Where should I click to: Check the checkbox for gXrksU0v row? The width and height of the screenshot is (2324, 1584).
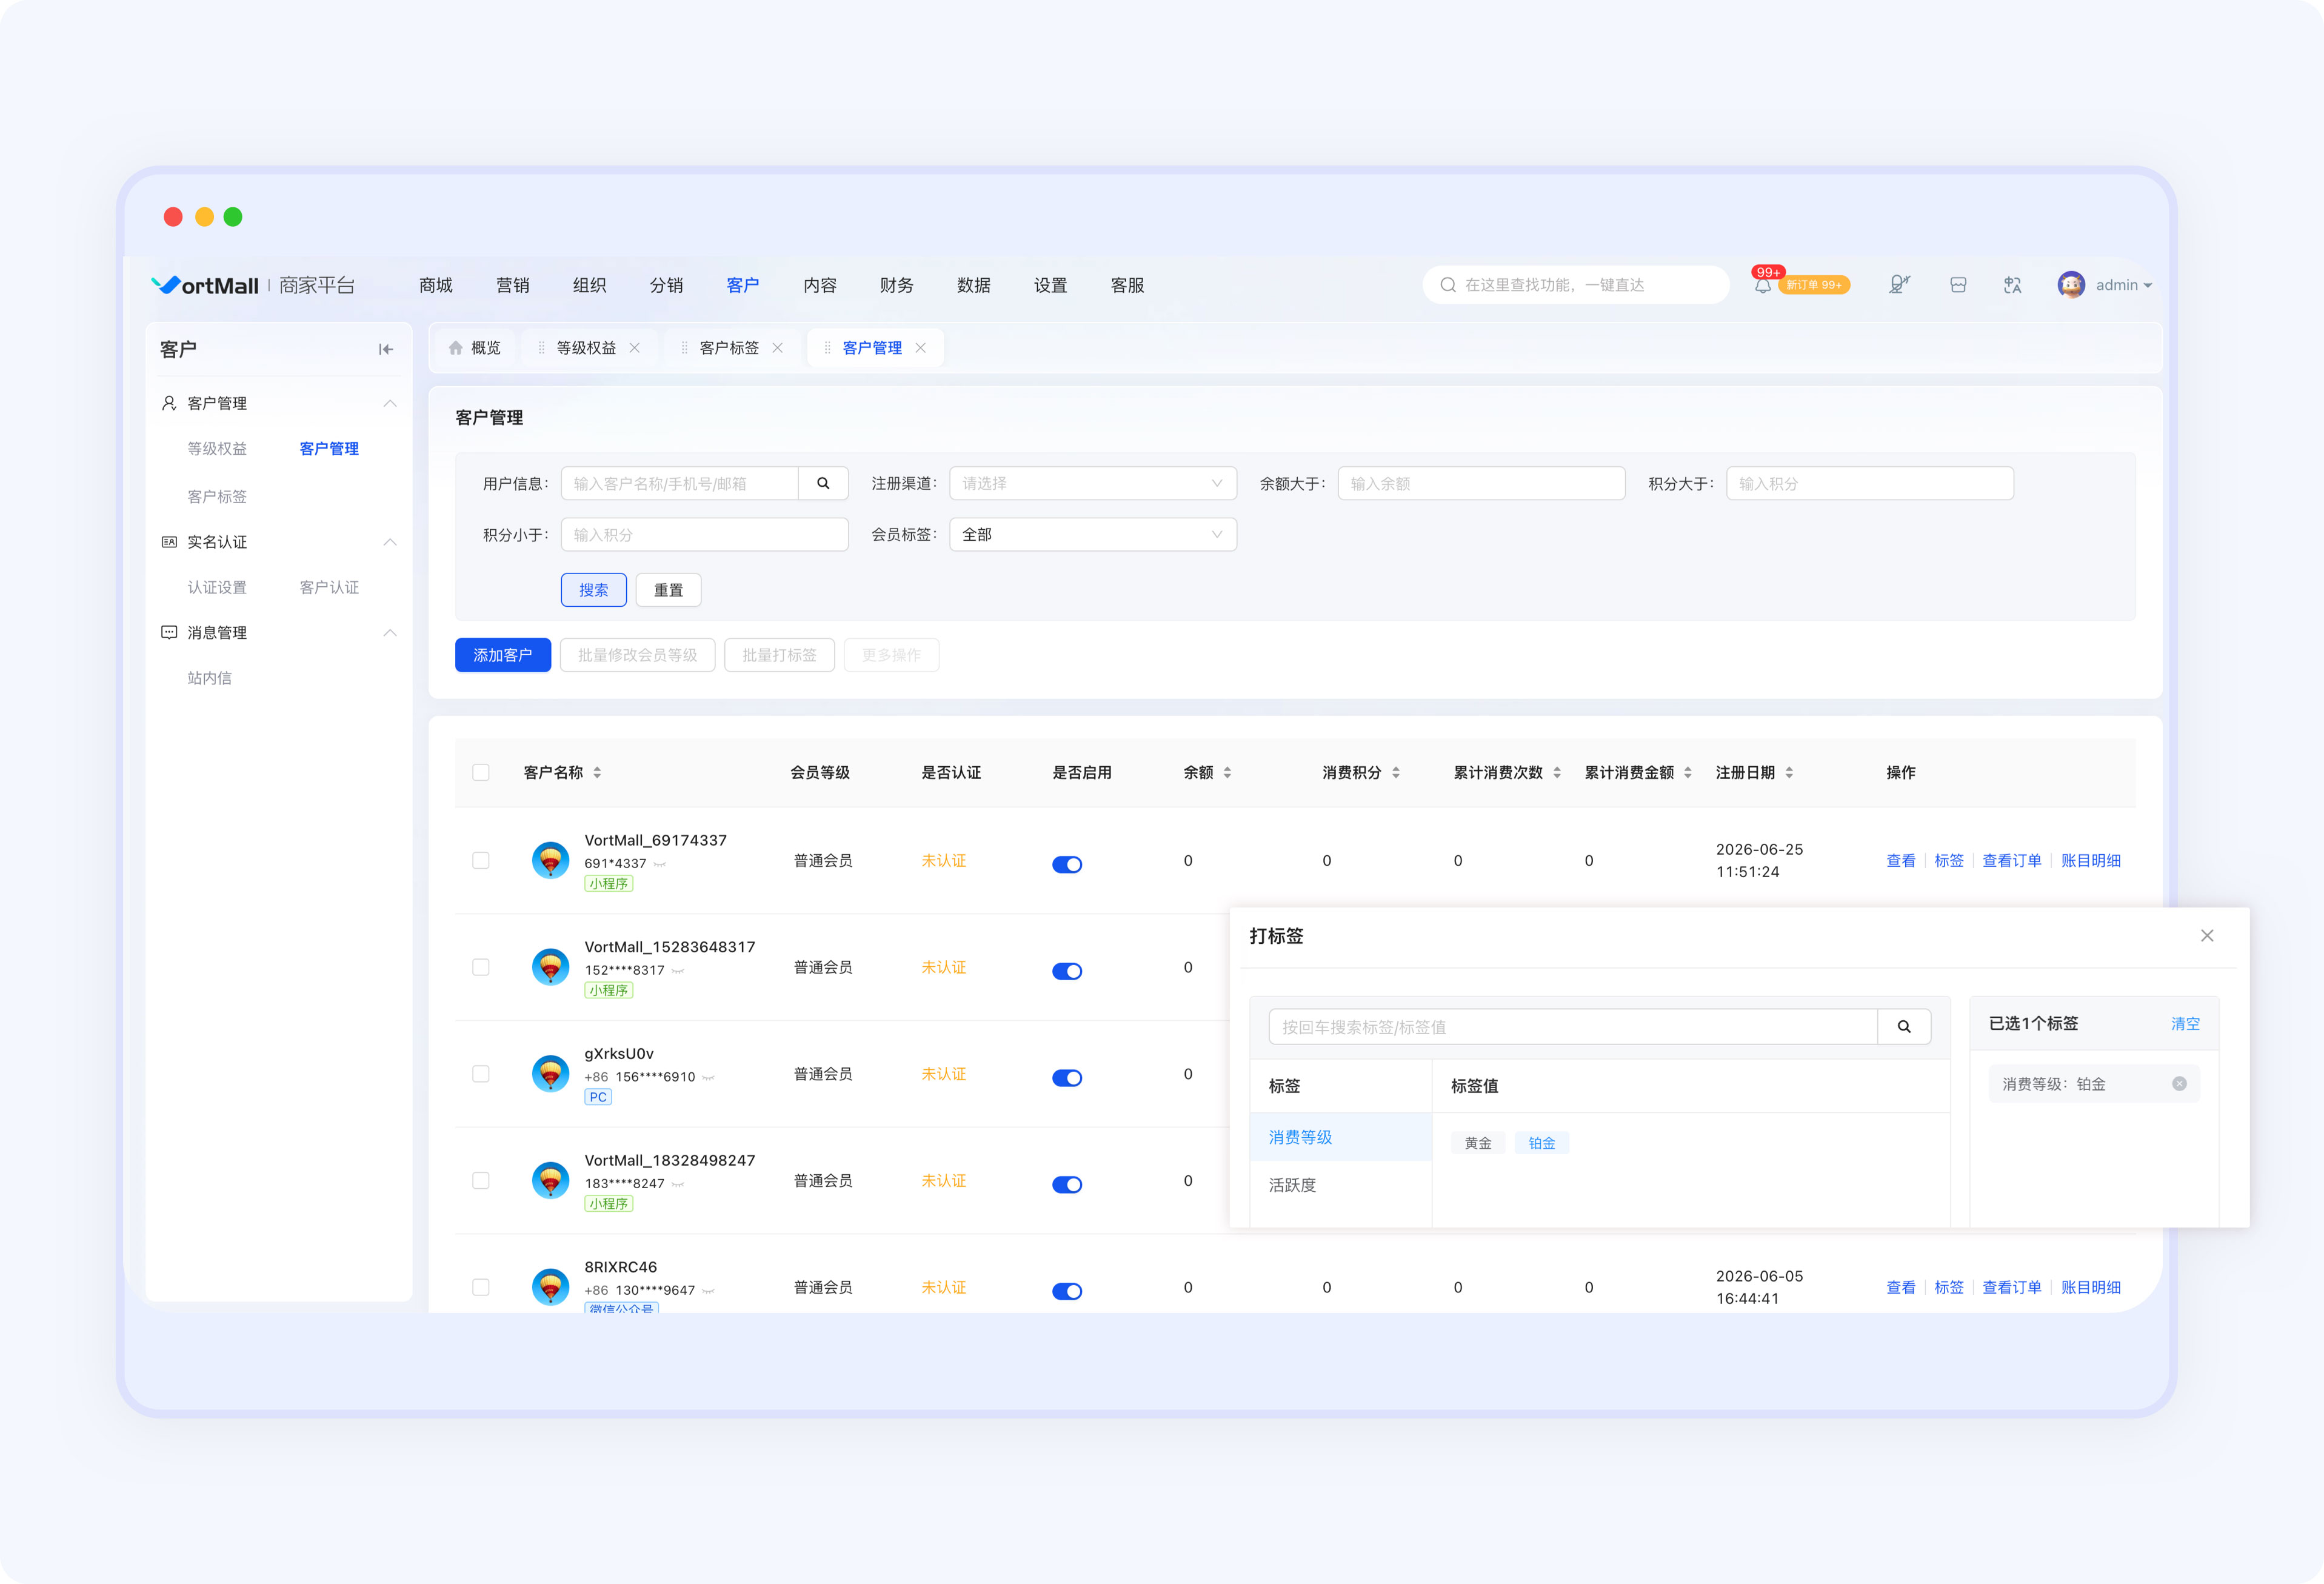click(481, 1074)
